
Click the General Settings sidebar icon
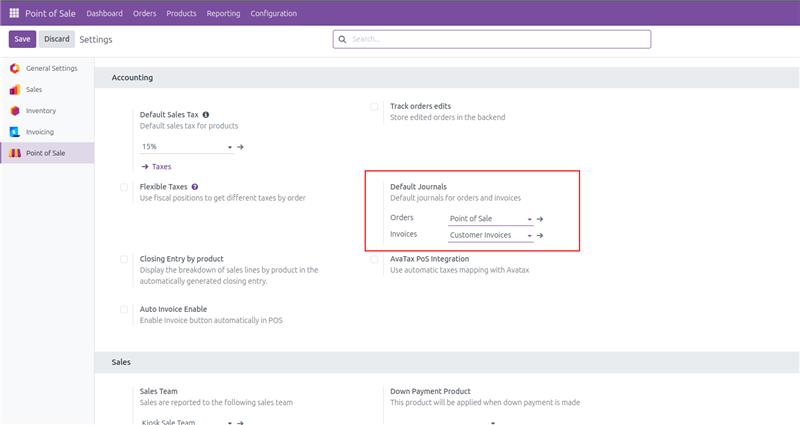point(14,68)
